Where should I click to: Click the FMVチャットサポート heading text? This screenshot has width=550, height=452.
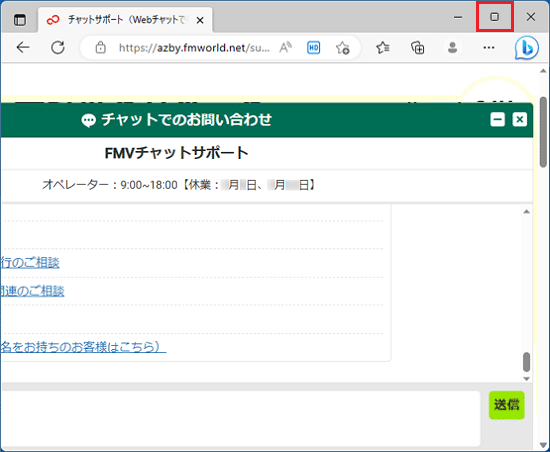coord(176,153)
